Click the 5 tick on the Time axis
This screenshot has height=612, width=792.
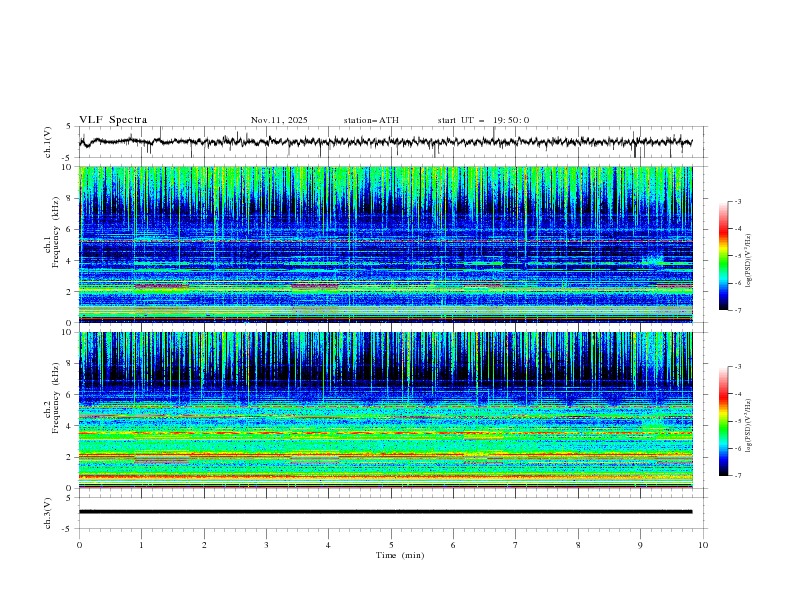(391, 544)
